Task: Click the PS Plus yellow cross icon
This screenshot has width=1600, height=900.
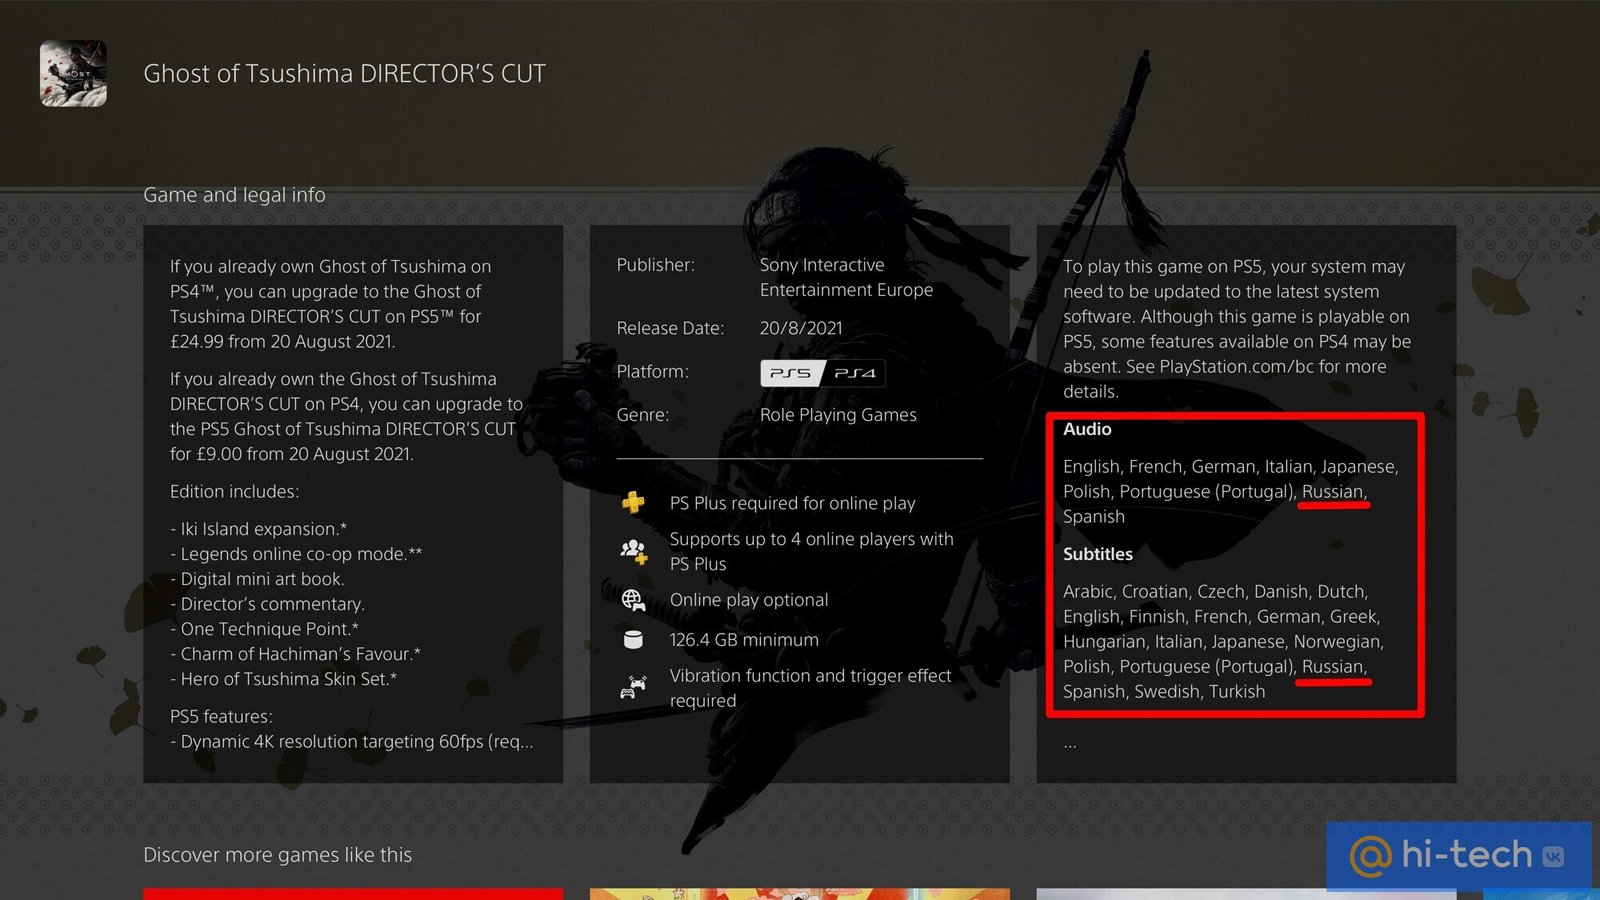Action: point(633,502)
